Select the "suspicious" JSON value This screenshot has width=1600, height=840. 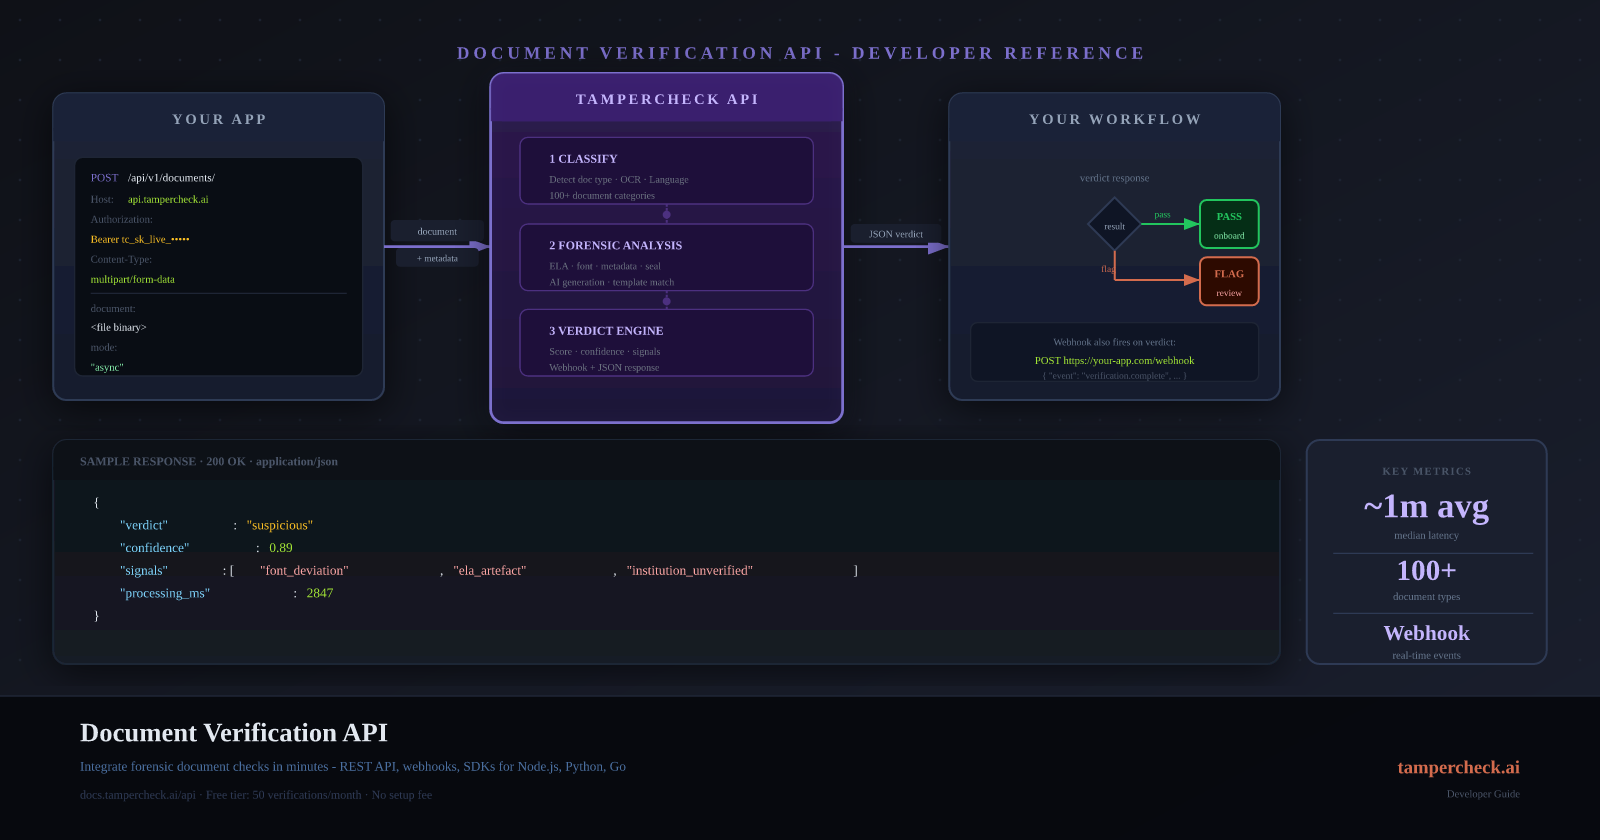pyautogui.click(x=280, y=525)
